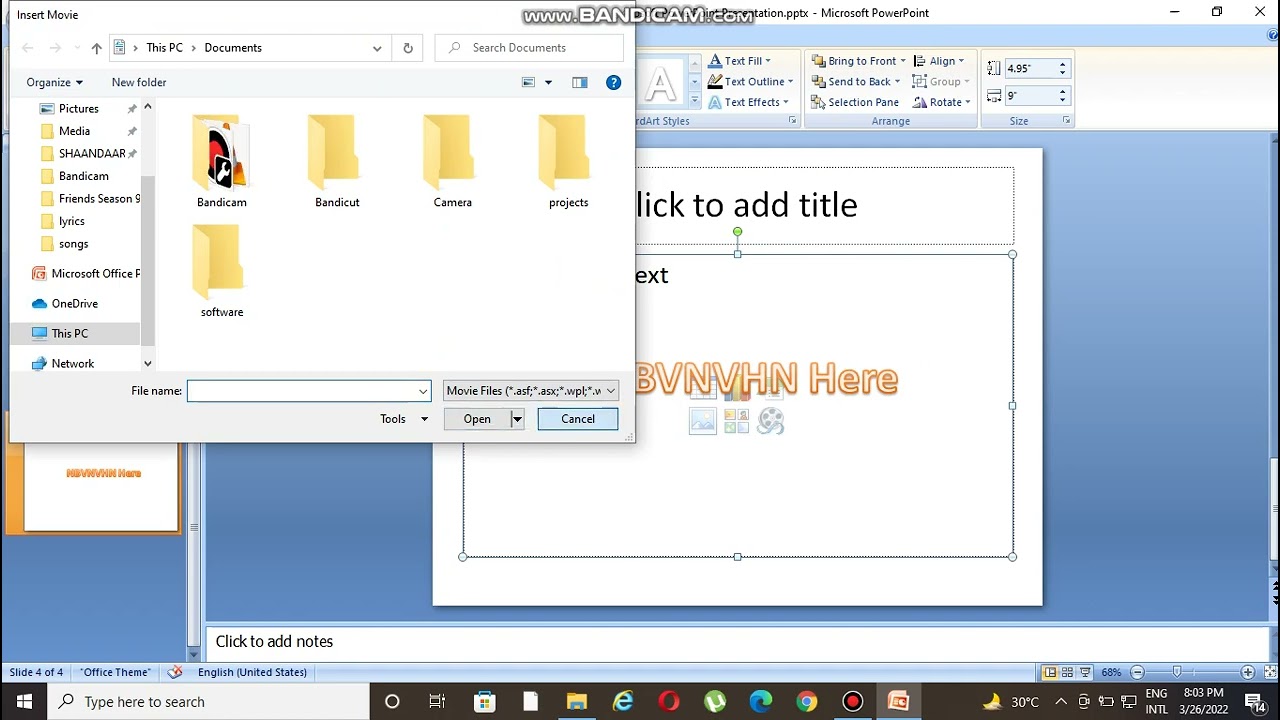Viewport: 1280px width, 720px height.
Task: Decrease the shape width spinner
Action: point(1062,101)
